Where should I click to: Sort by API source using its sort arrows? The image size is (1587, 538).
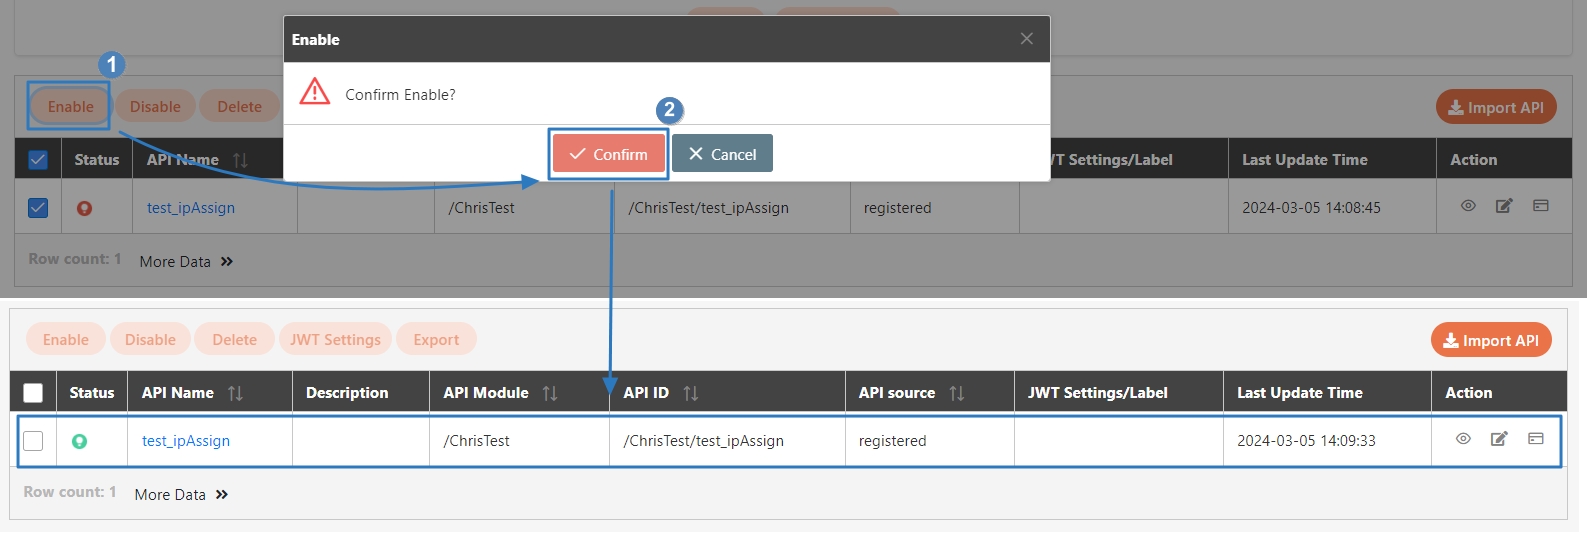(x=957, y=393)
